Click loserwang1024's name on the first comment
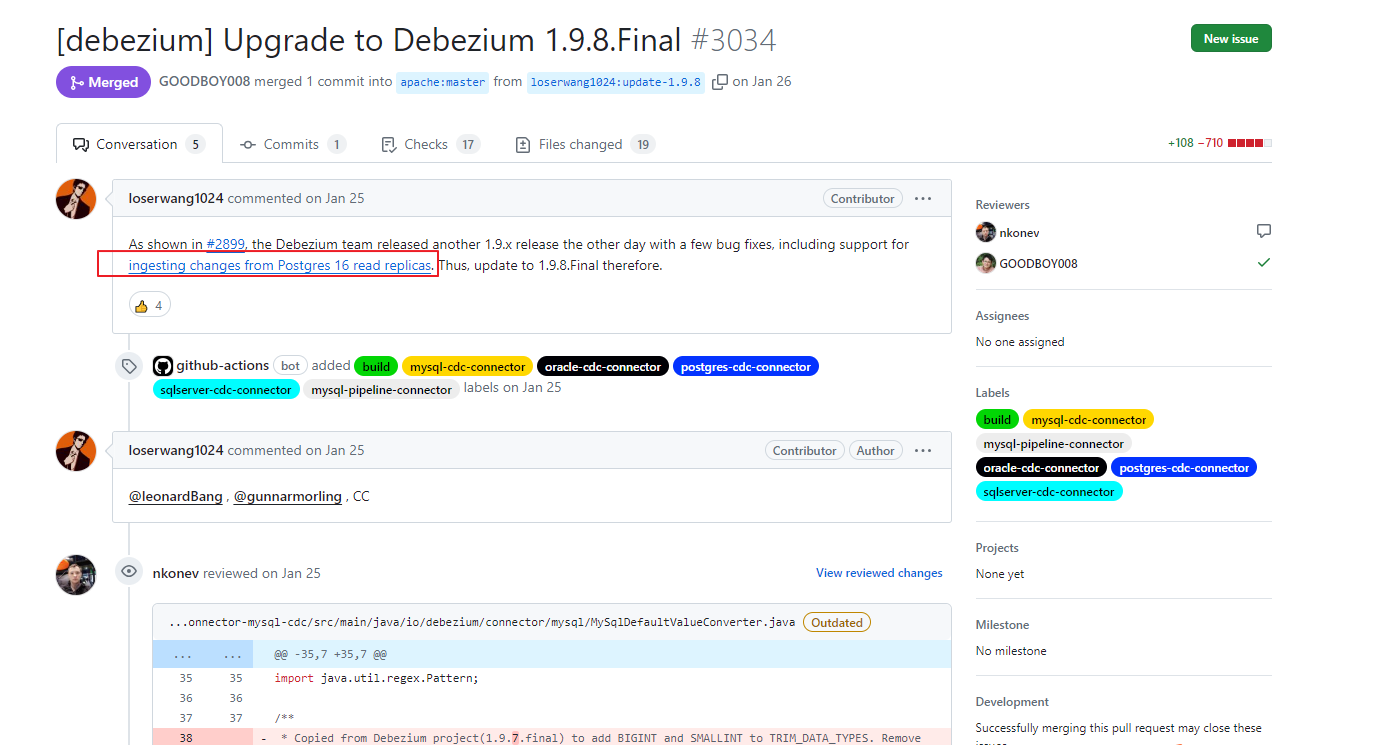1378x745 pixels. pyautogui.click(x=176, y=198)
